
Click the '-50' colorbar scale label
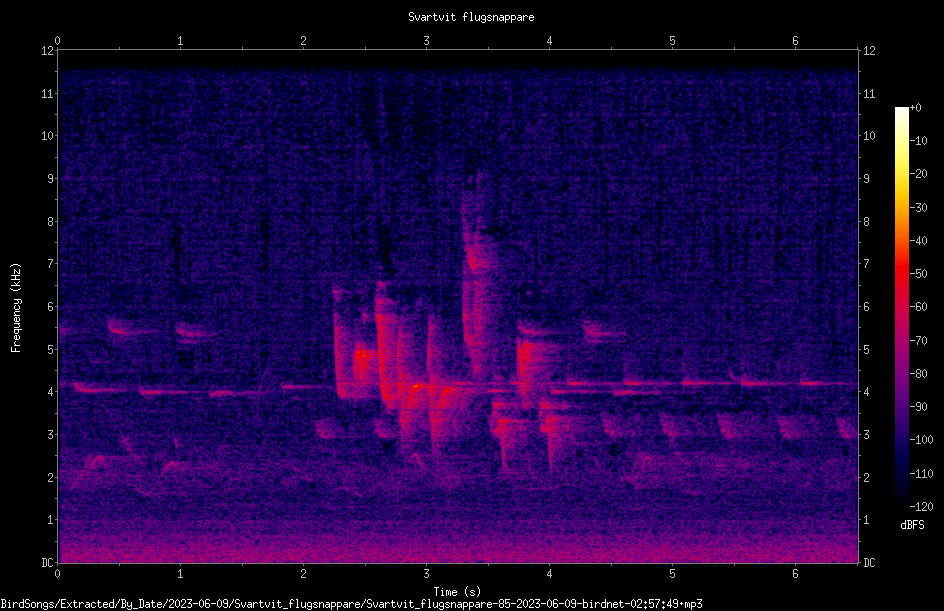coord(919,274)
